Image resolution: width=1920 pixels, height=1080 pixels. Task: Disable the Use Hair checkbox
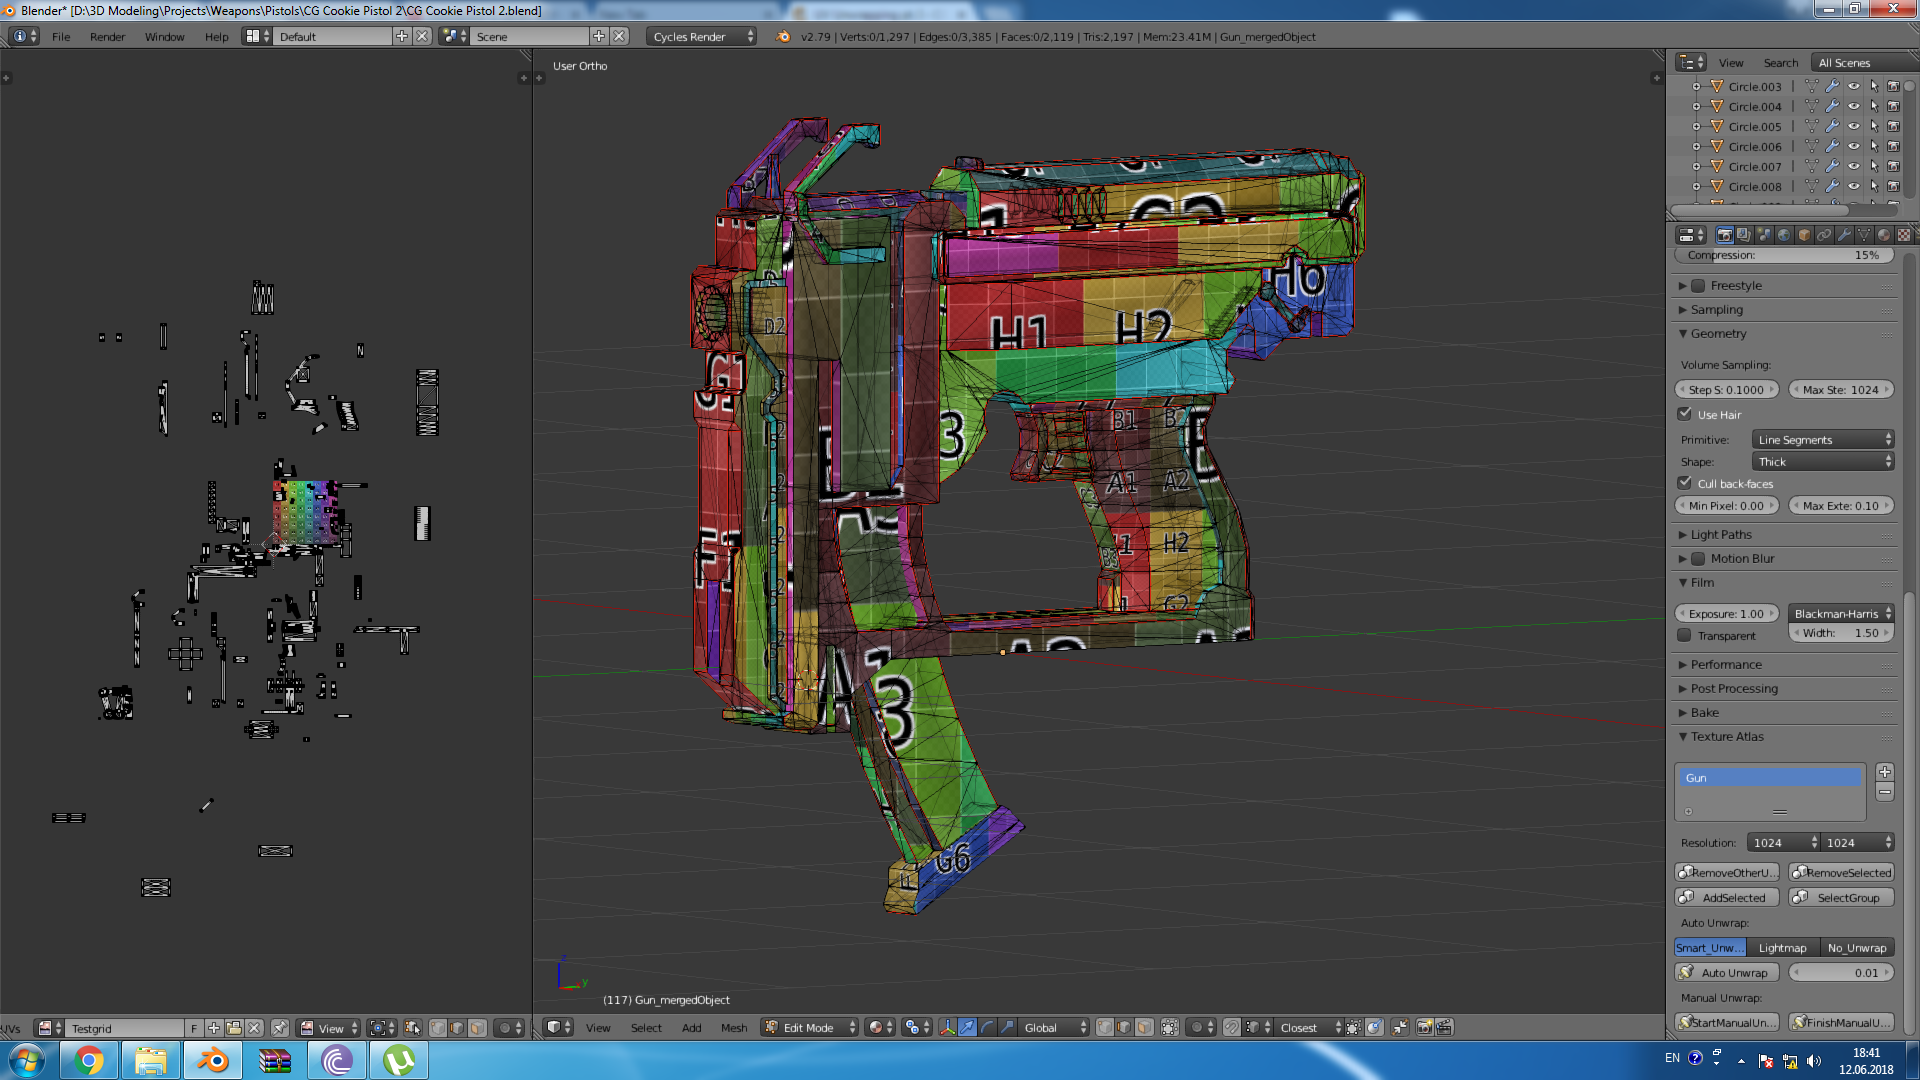[1685, 414]
